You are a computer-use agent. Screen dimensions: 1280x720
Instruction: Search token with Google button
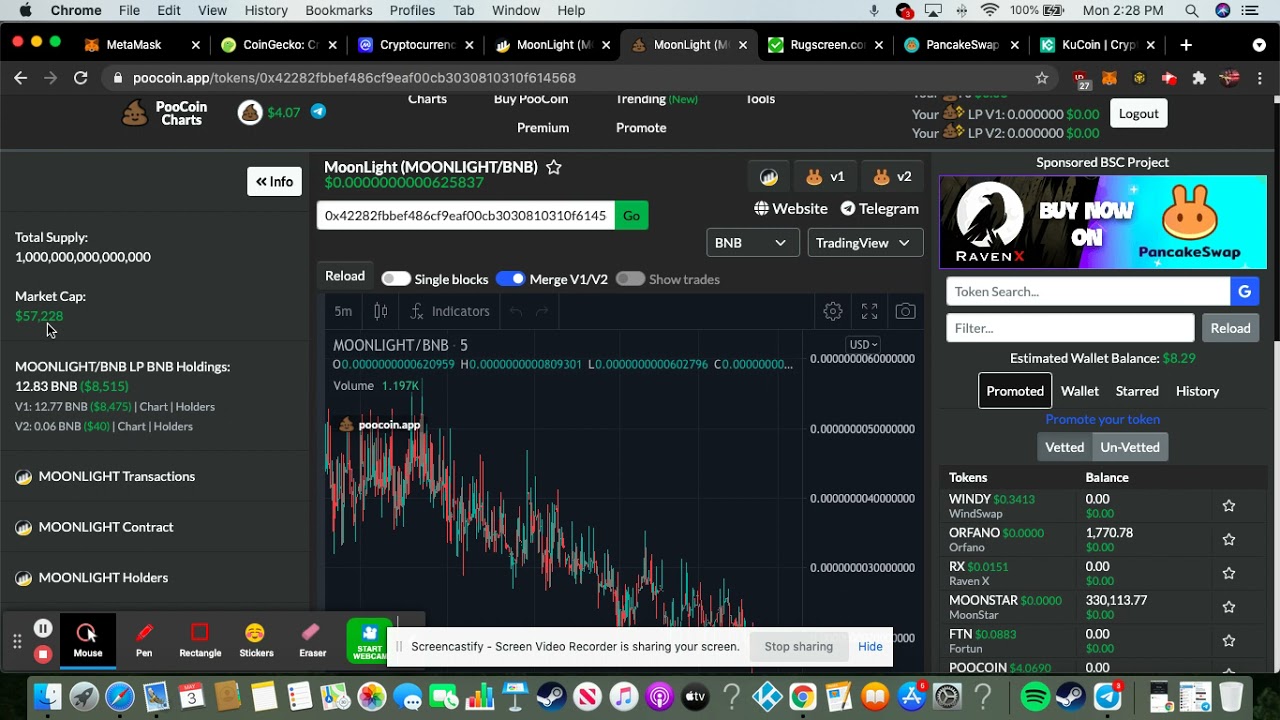[1244, 291]
